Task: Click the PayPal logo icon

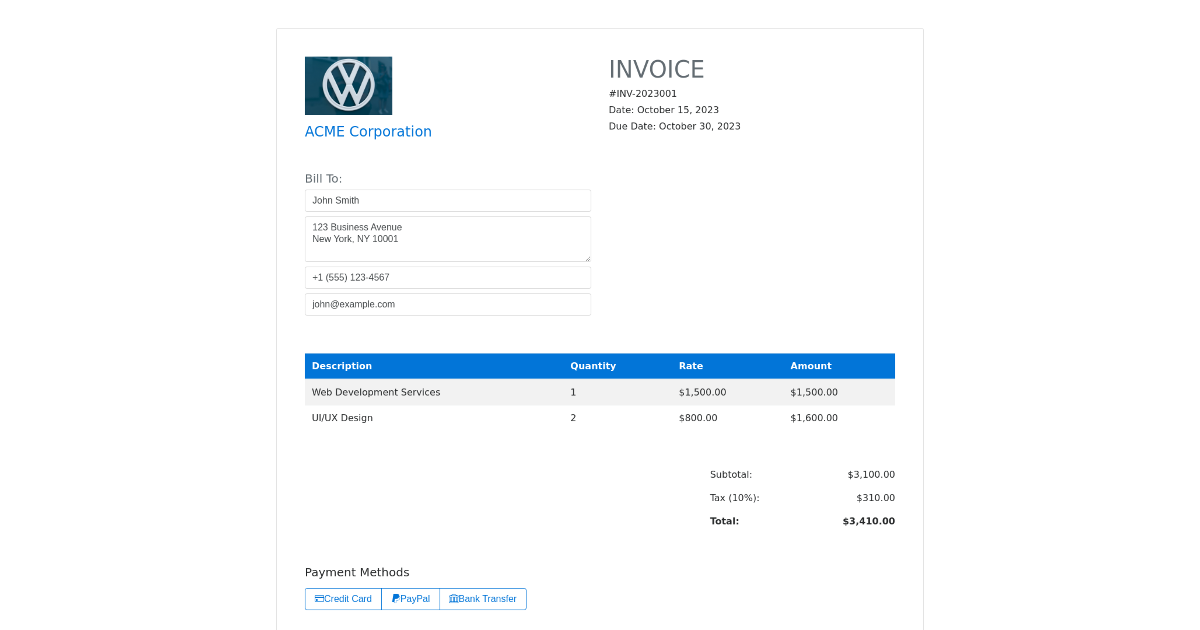Action: (x=394, y=599)
